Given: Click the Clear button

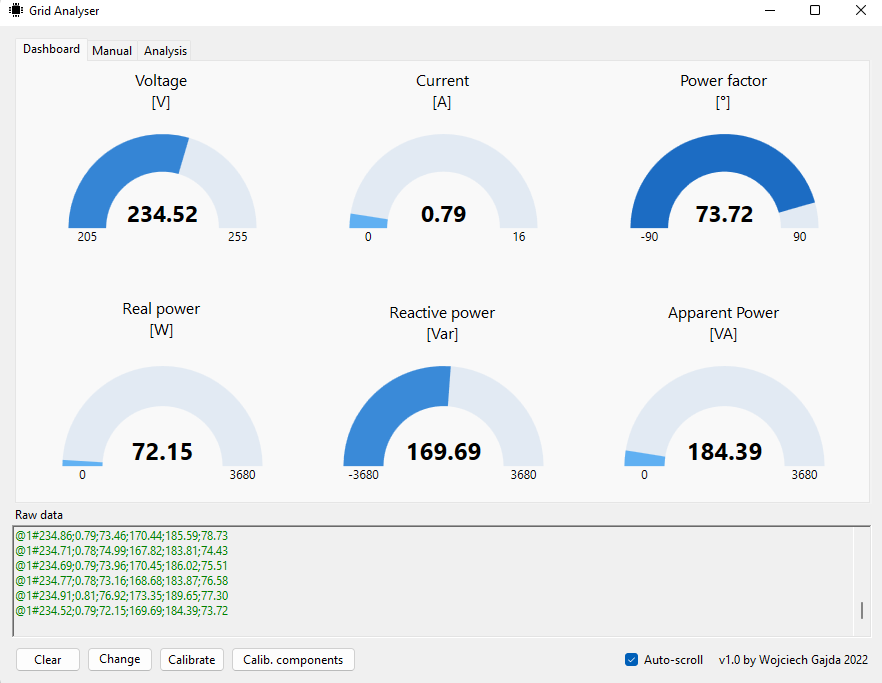Looking at the screenshot, I should (x=48, y=659).
